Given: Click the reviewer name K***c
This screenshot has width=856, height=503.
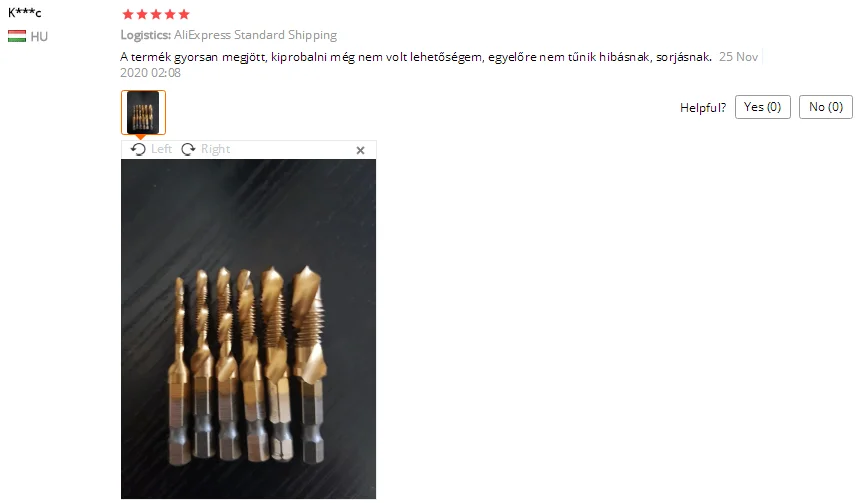Looking at the screenshot, I should click(25, 13).
